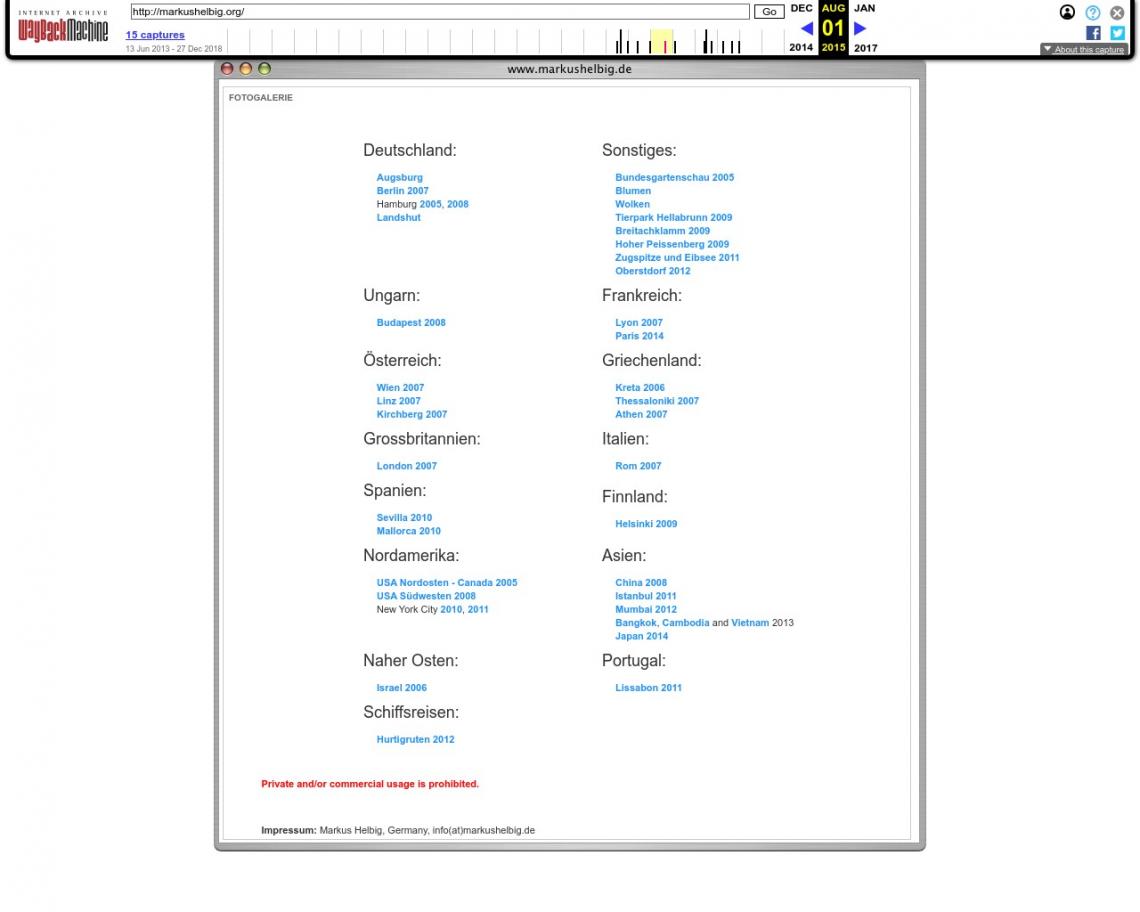Share capture on Facebook
Screen dimensions: 1140x912
[x=1093, y=33]
